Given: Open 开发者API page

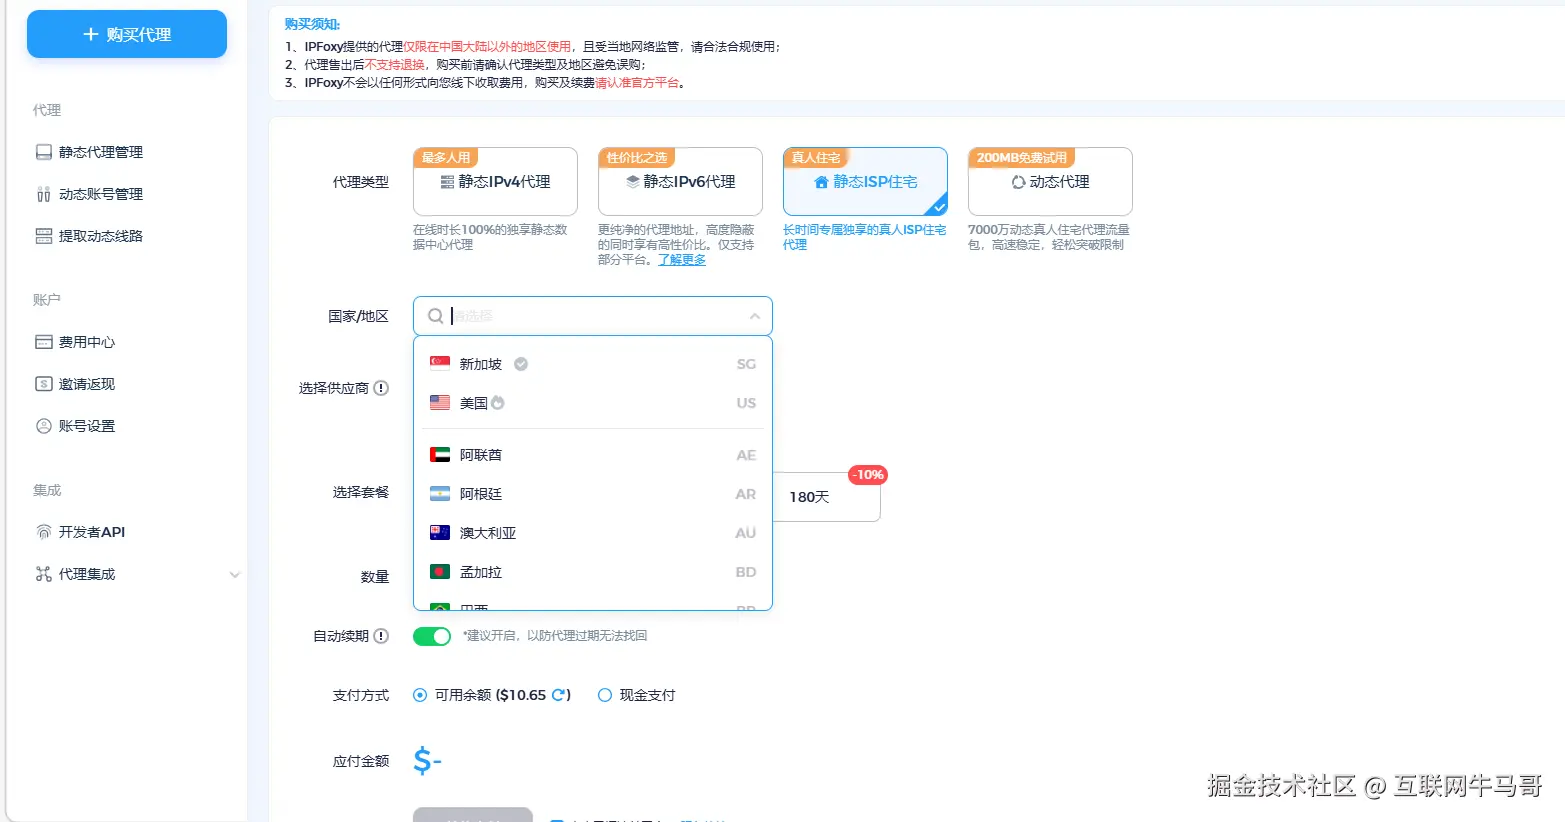Looking at the screenshot, I should (x=92, y=532).
